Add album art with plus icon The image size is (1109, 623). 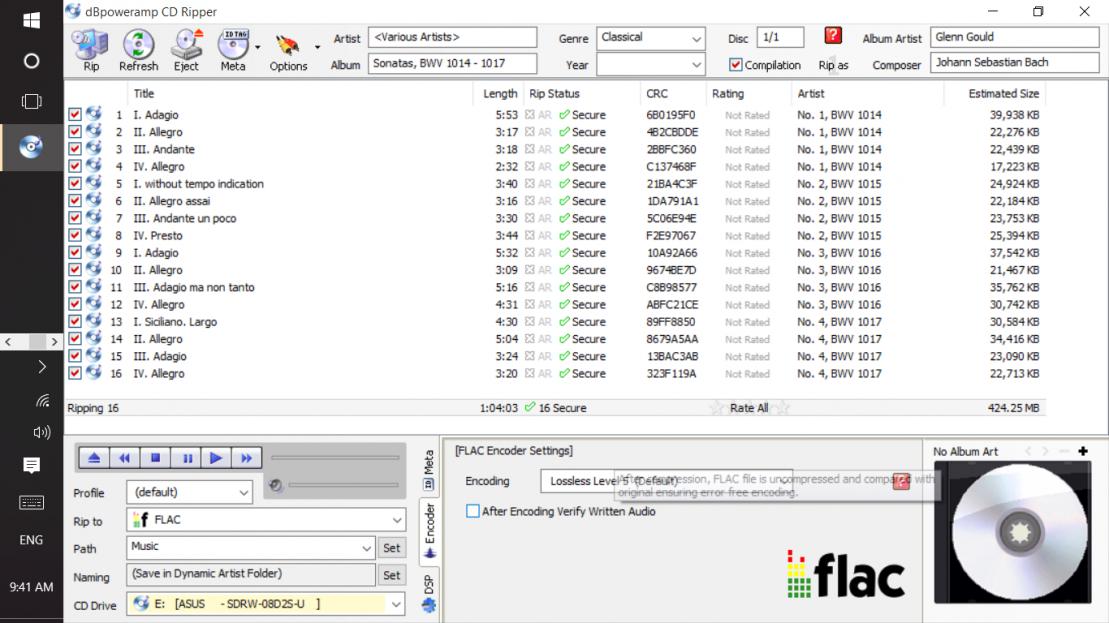pos(1083,452)
